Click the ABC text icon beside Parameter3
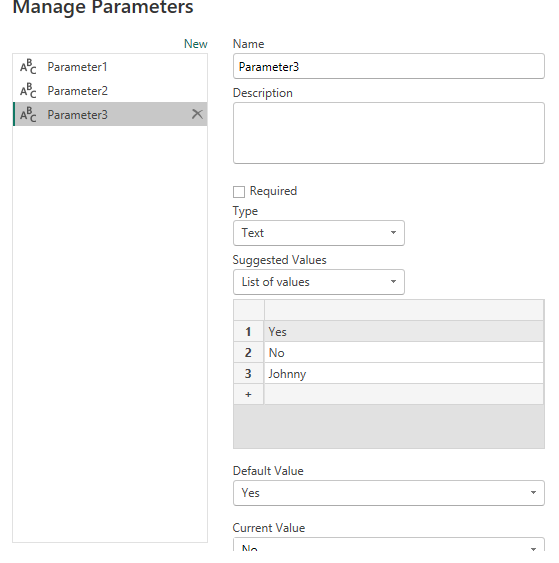 tap(28, 115)
